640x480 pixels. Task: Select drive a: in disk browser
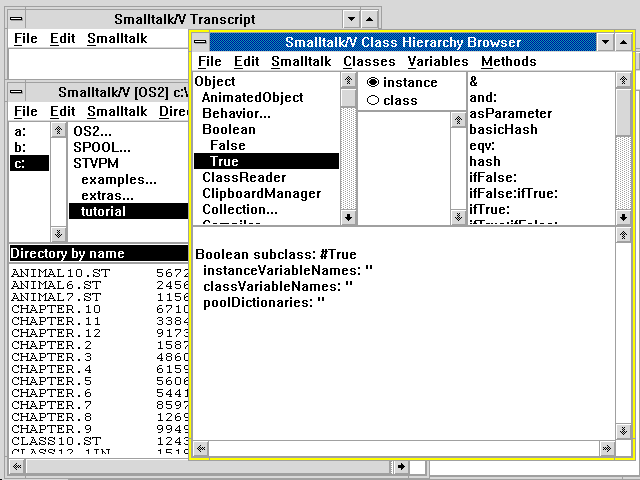tap(20, 131)
